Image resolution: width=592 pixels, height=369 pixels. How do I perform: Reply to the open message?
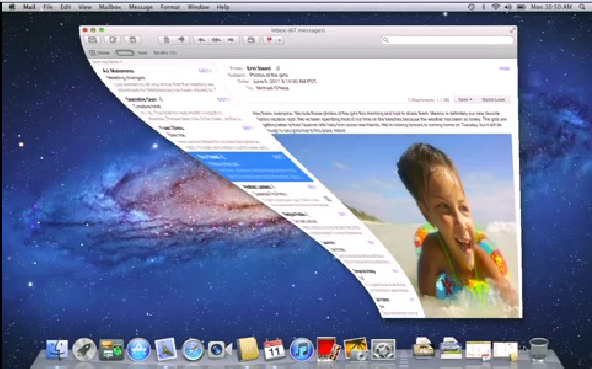(202, 40)
